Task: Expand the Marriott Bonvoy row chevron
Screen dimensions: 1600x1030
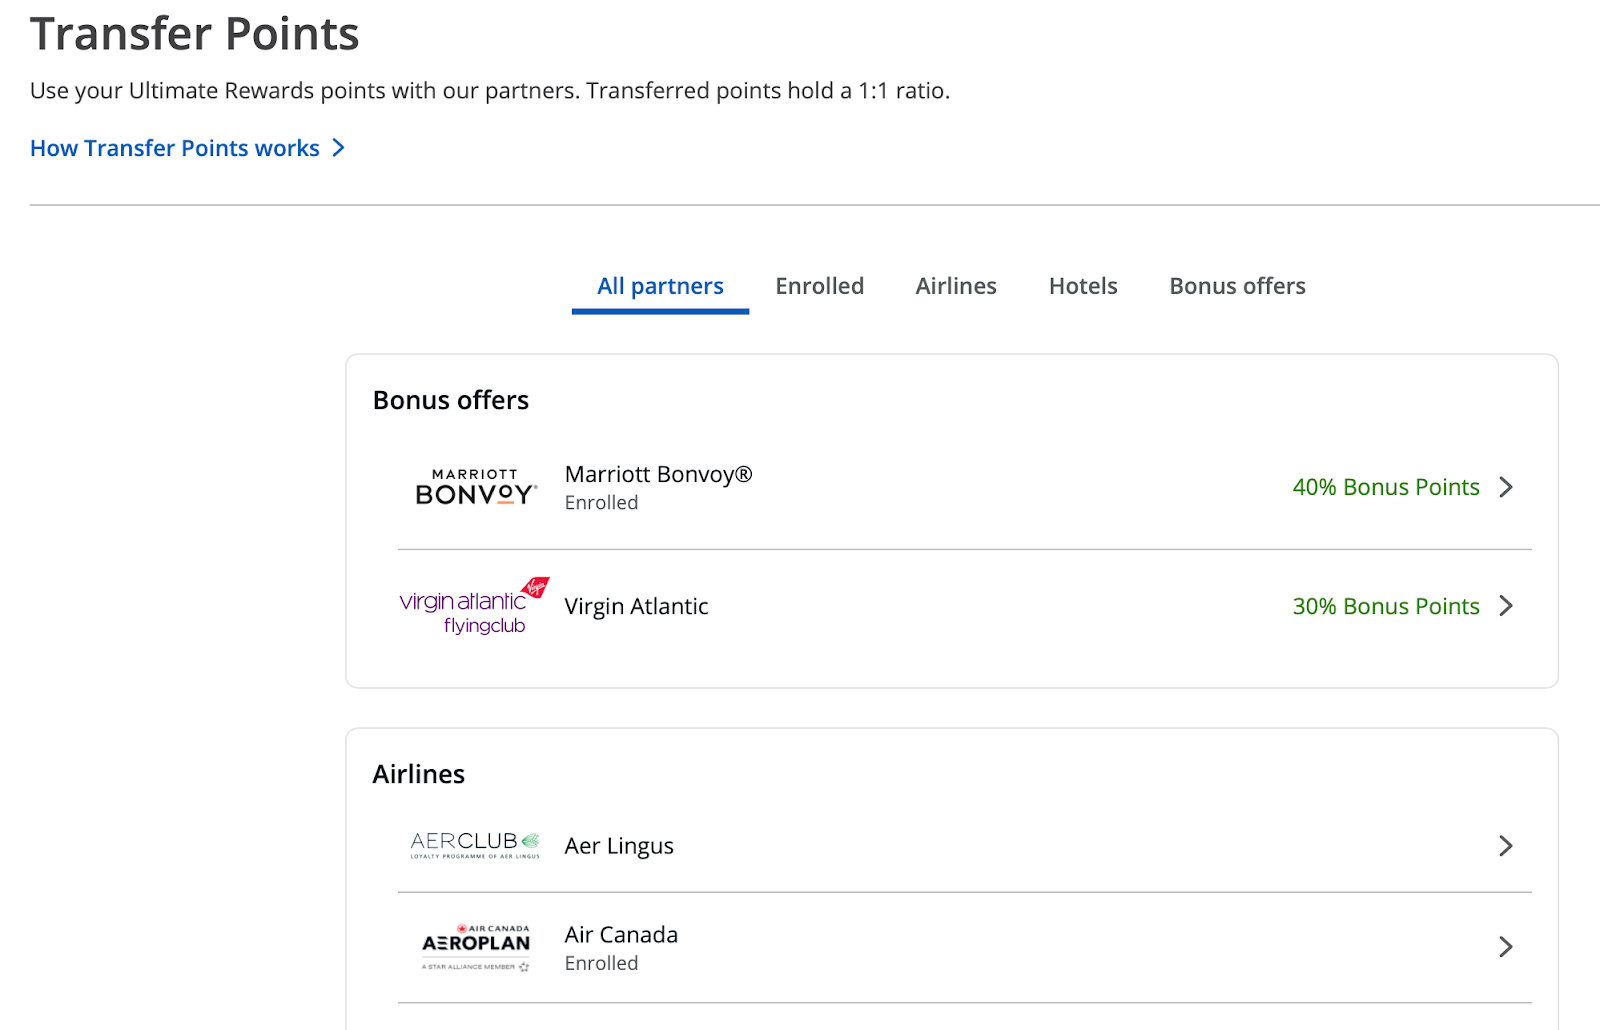Action: pyautogui.click(x=1506, y=487)
